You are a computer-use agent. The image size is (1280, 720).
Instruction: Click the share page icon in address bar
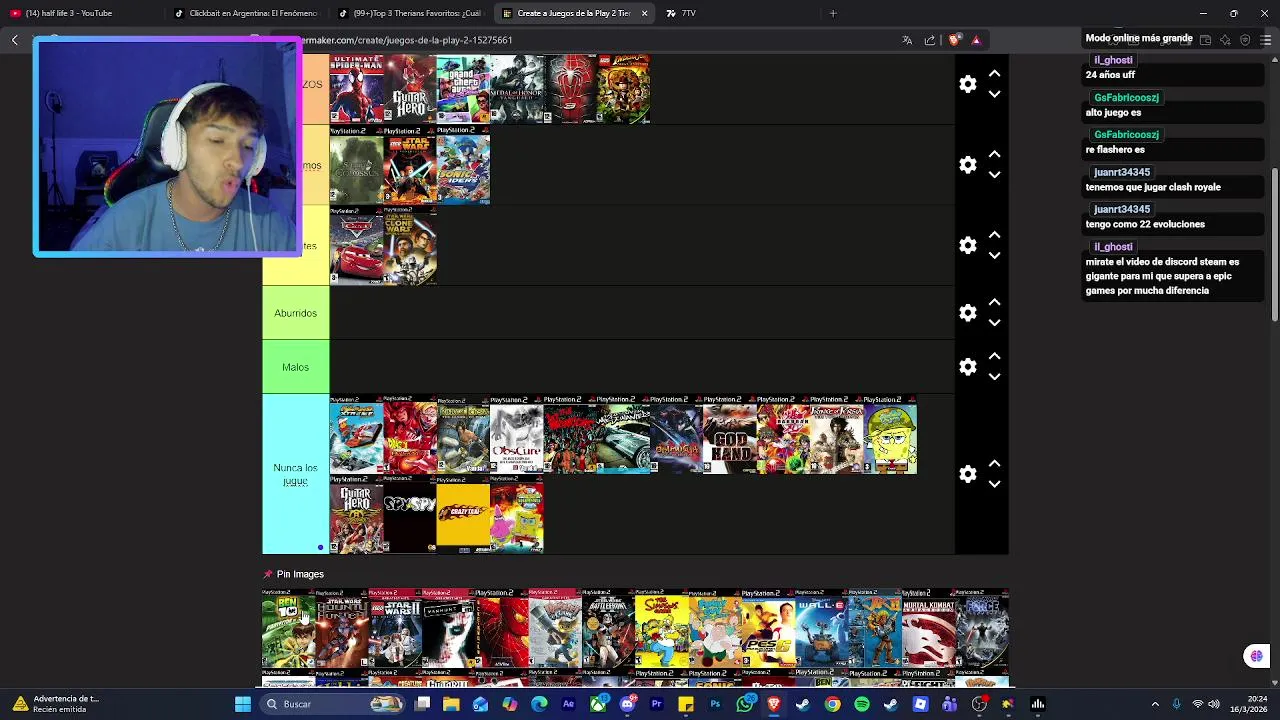tap(930, 40)
